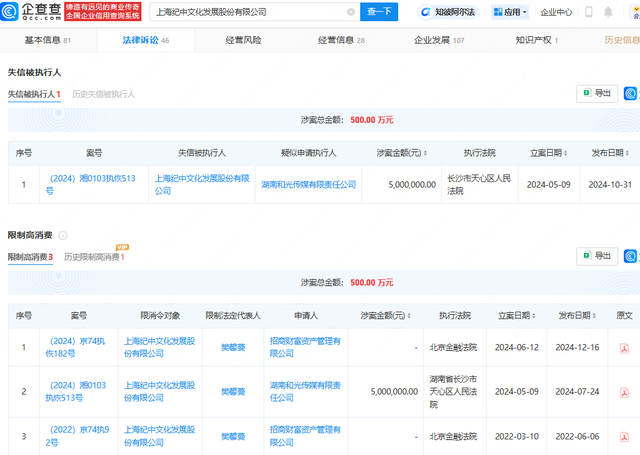Click blue round icon beside top 导出 button
This screenshot has height=455, width=640.
631,93
